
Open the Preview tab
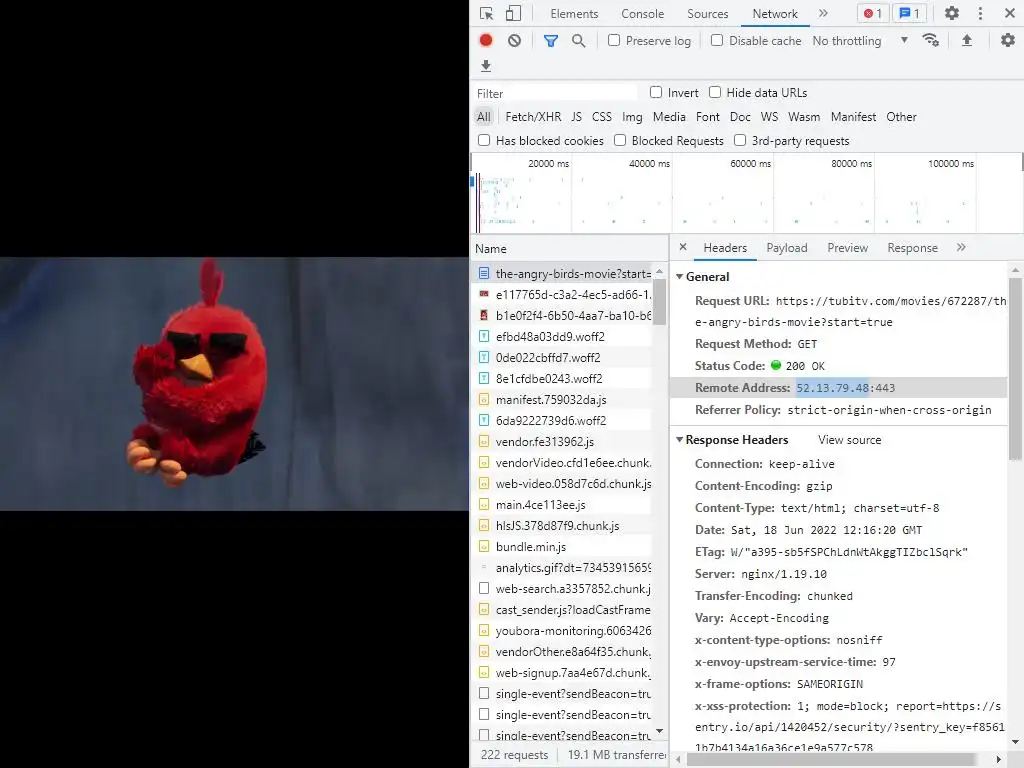848,248
